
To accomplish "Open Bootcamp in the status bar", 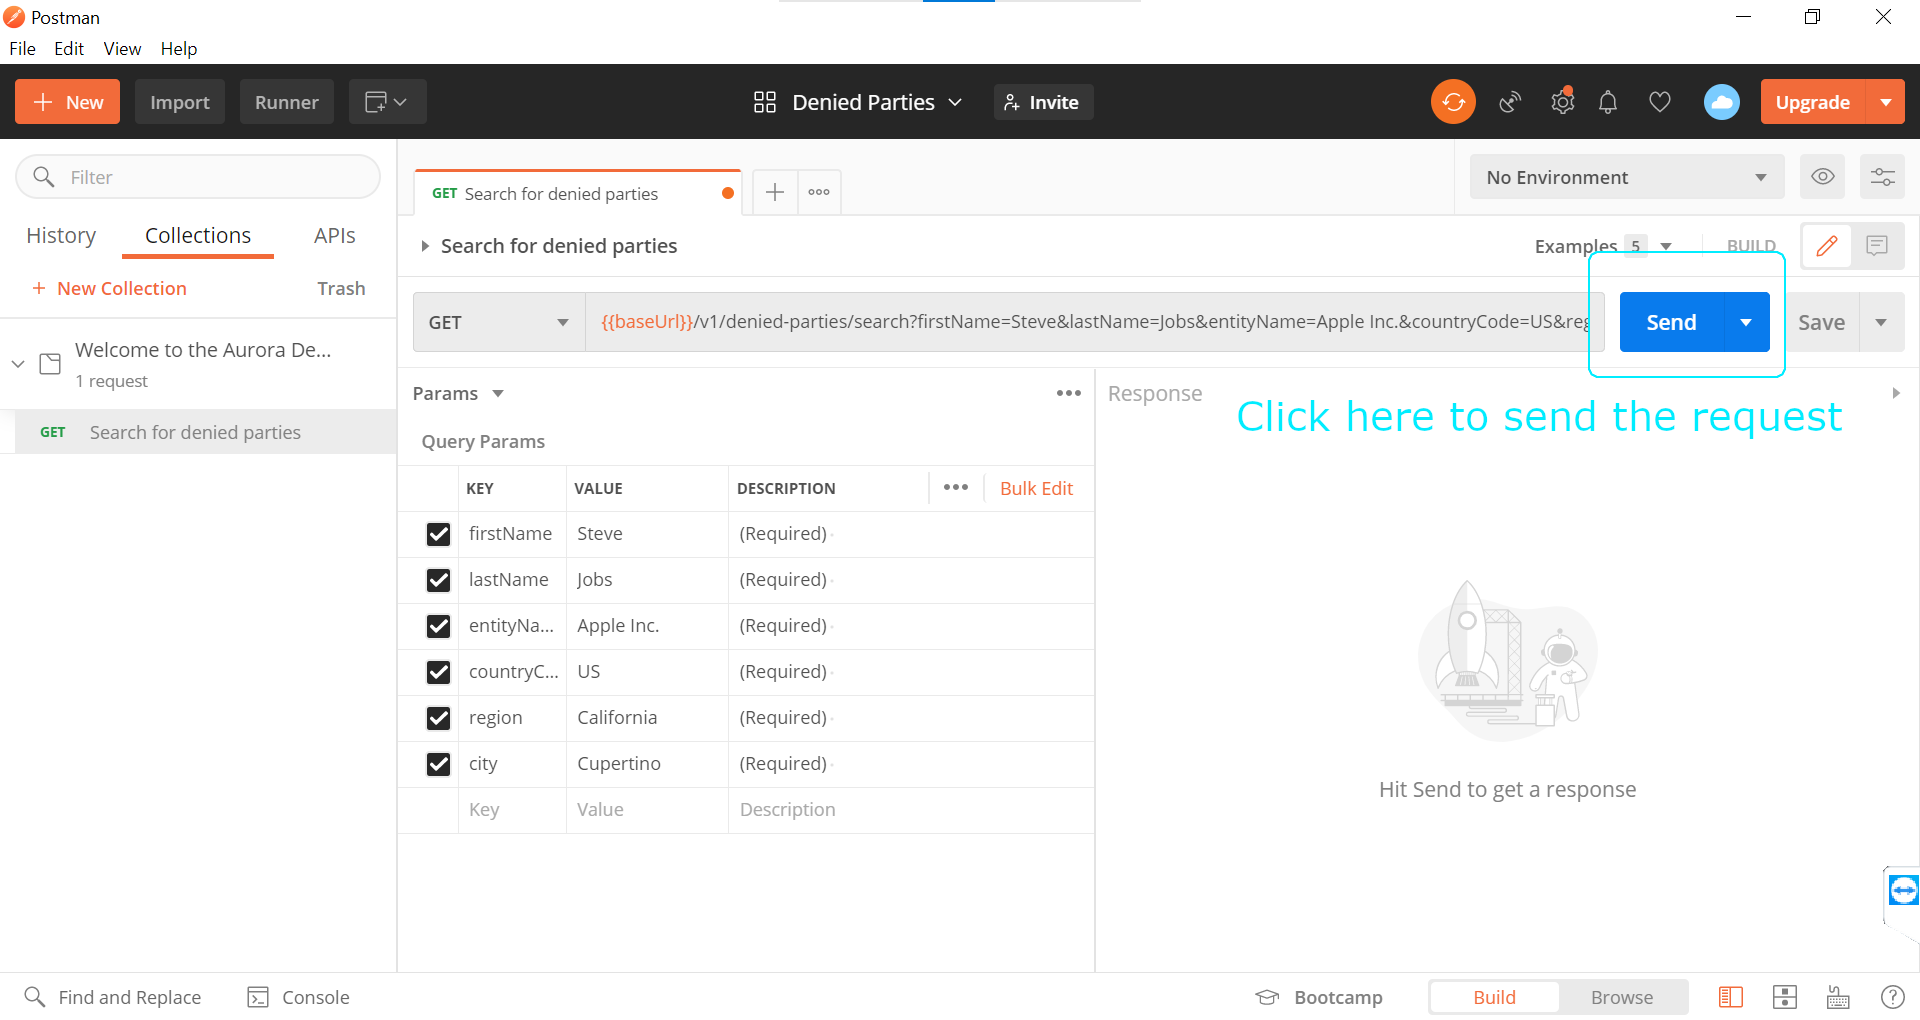I will (1319, 997).
